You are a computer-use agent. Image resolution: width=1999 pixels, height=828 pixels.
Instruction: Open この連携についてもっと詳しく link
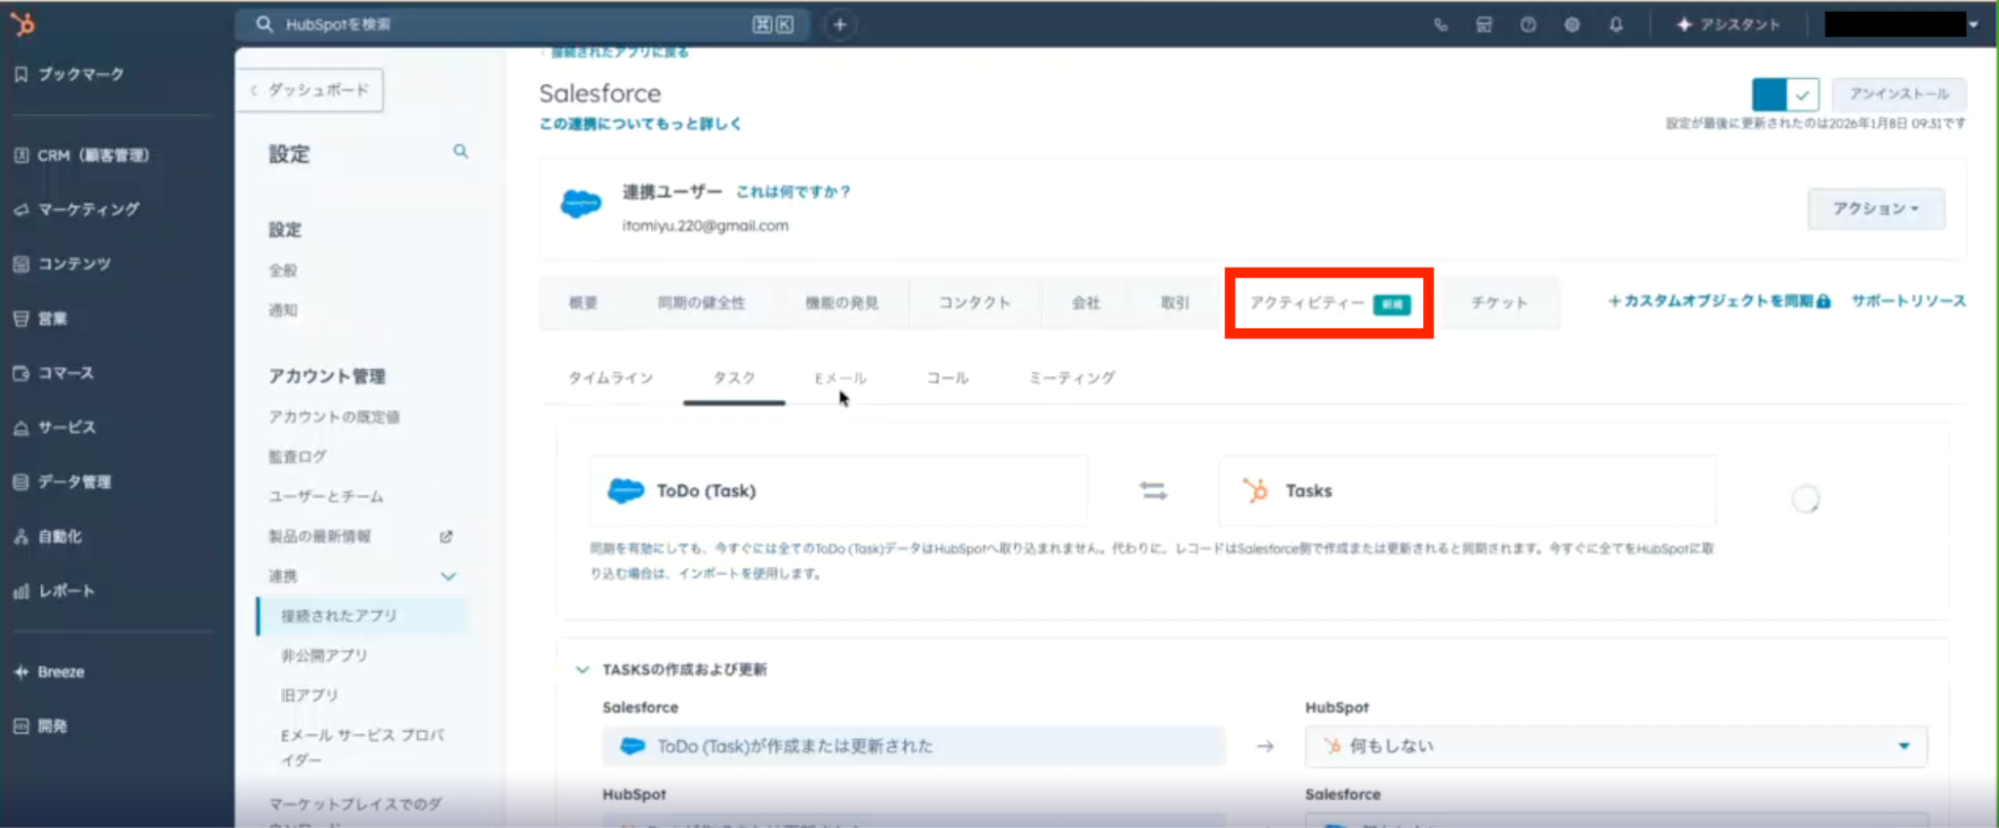(640, 124)
